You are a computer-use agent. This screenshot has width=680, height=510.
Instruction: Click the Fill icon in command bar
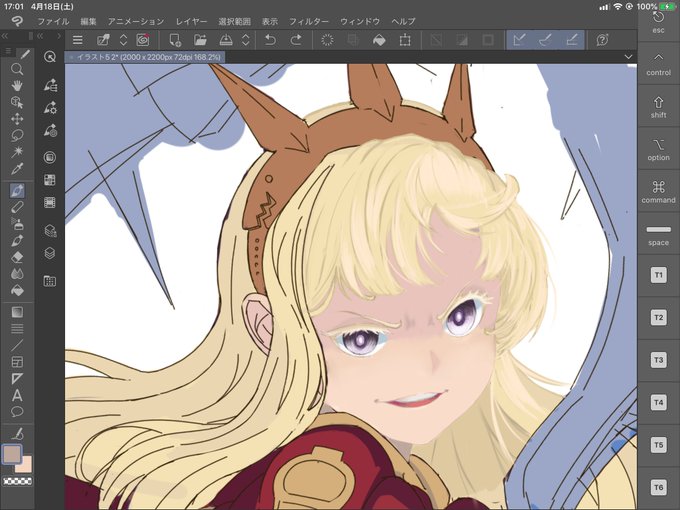point(379,40)
